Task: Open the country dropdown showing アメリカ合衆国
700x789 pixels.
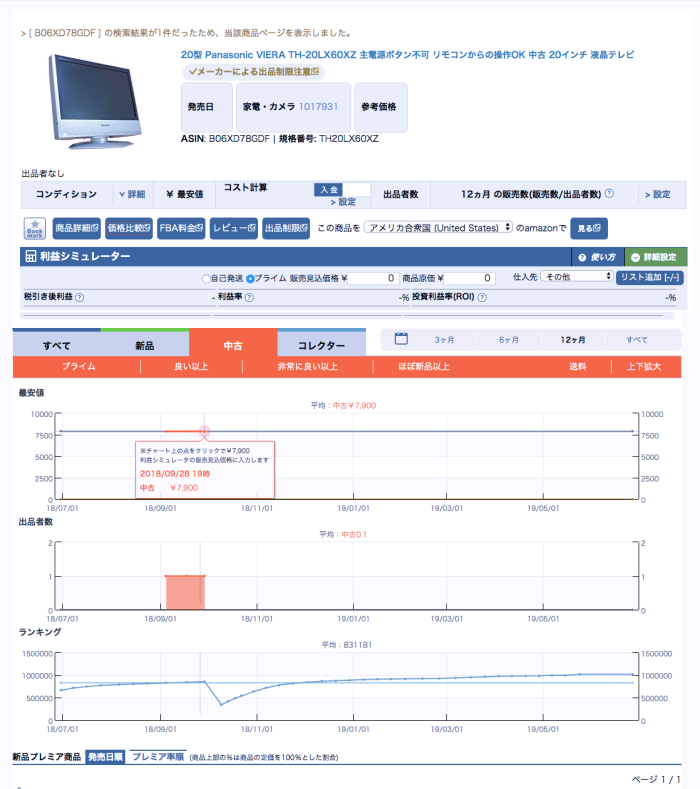Action: 438,227
